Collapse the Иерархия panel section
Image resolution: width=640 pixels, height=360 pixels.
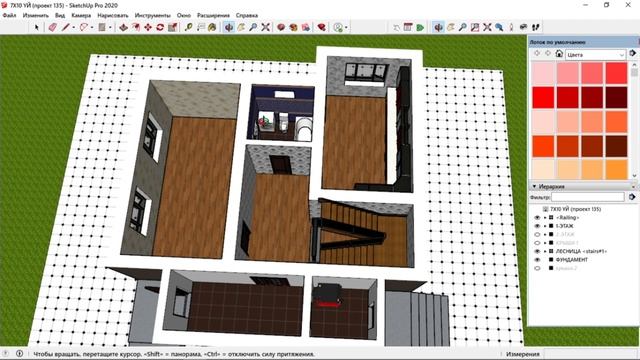click(x=534, y=187)
